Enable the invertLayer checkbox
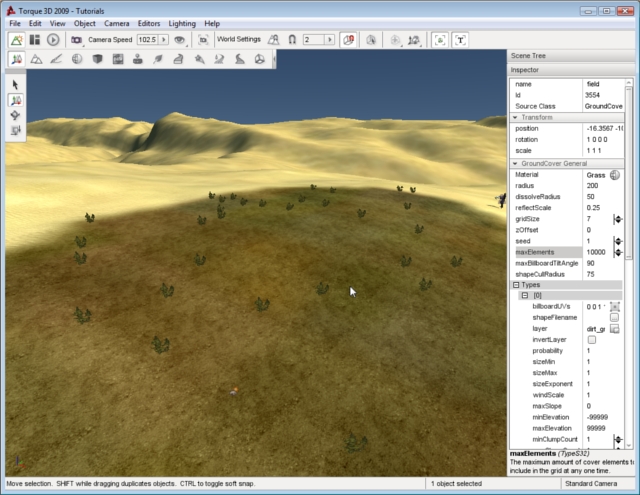Viewport: 640px width, 495px height. [x=591, y=340]
